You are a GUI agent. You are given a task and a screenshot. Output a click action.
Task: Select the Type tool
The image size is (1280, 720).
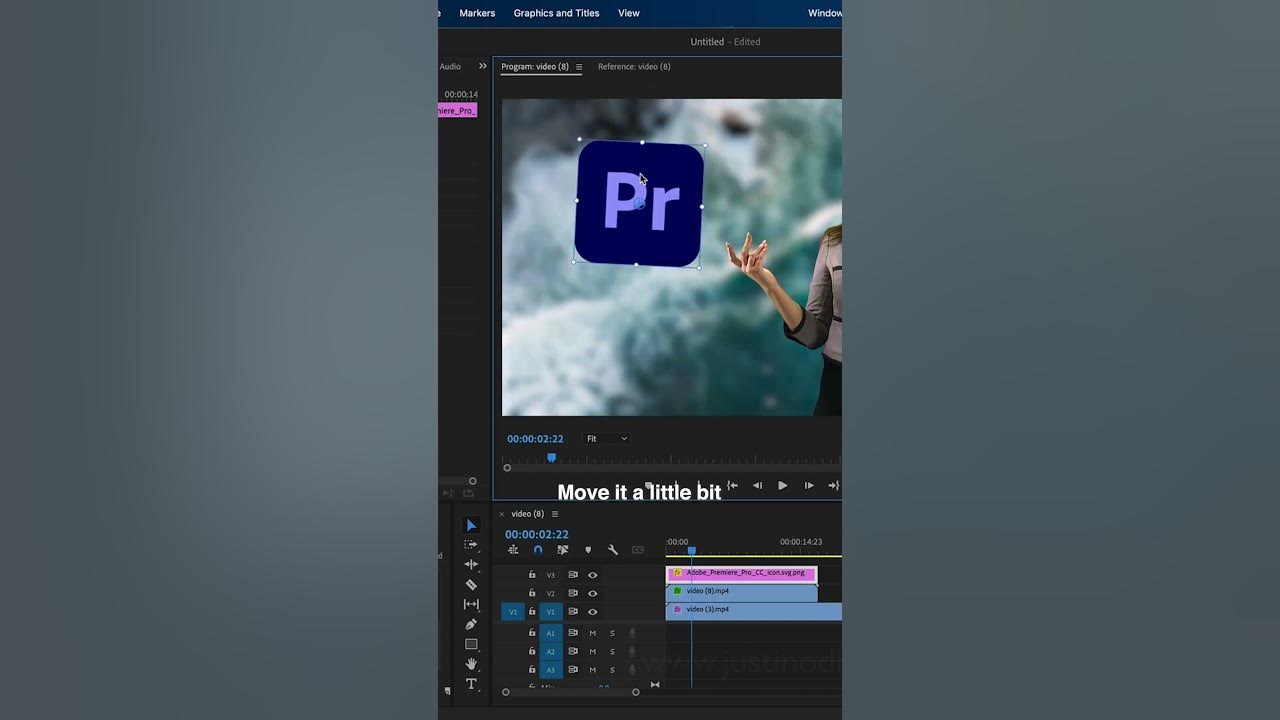[x=471, y=684]
